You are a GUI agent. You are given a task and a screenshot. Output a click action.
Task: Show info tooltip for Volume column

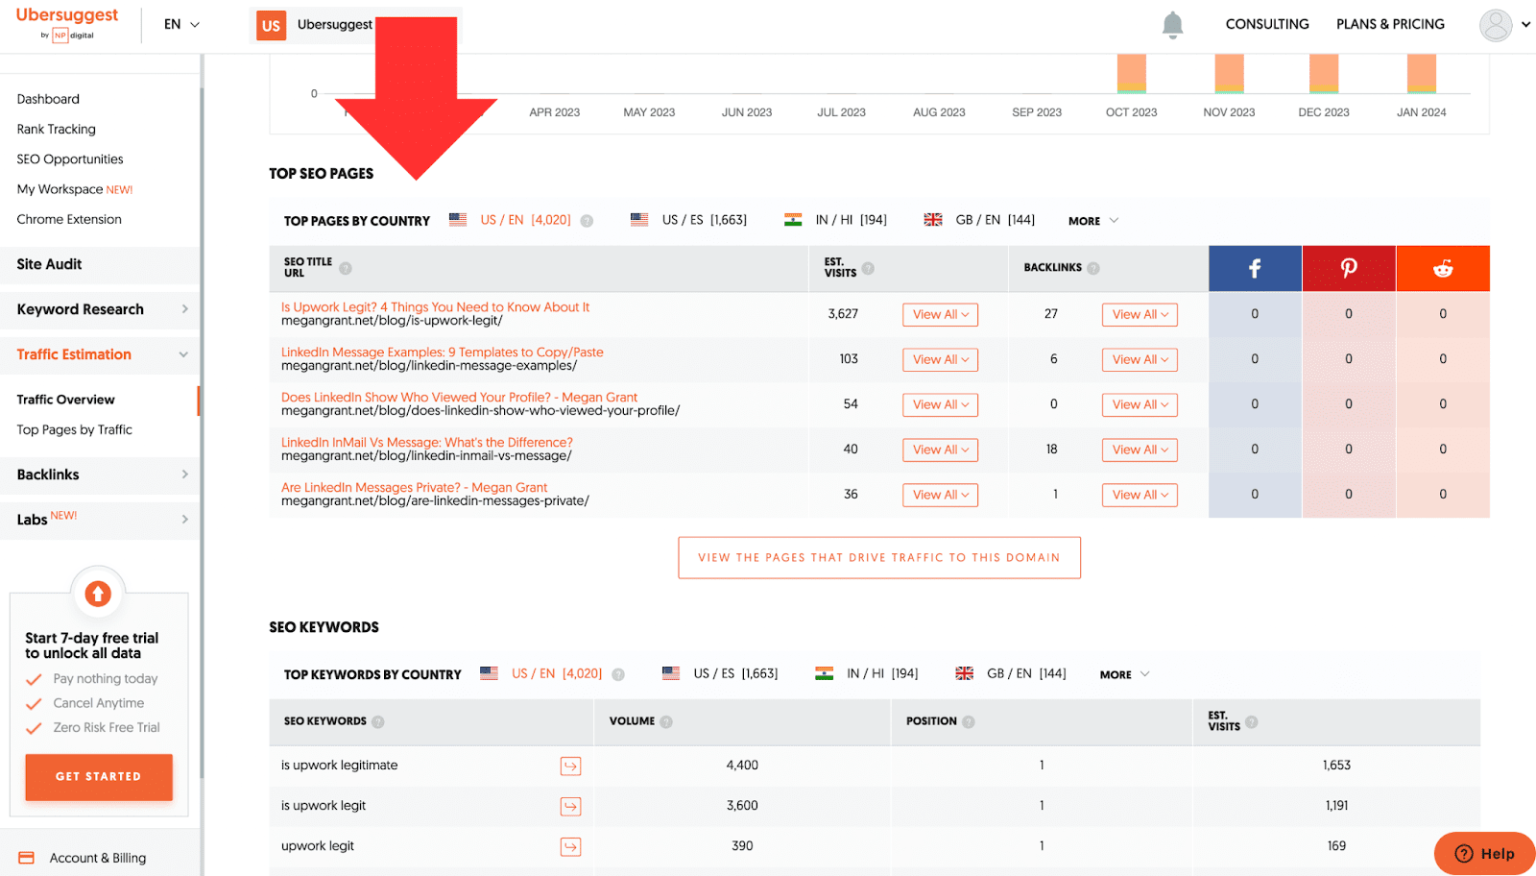point(666,722)
